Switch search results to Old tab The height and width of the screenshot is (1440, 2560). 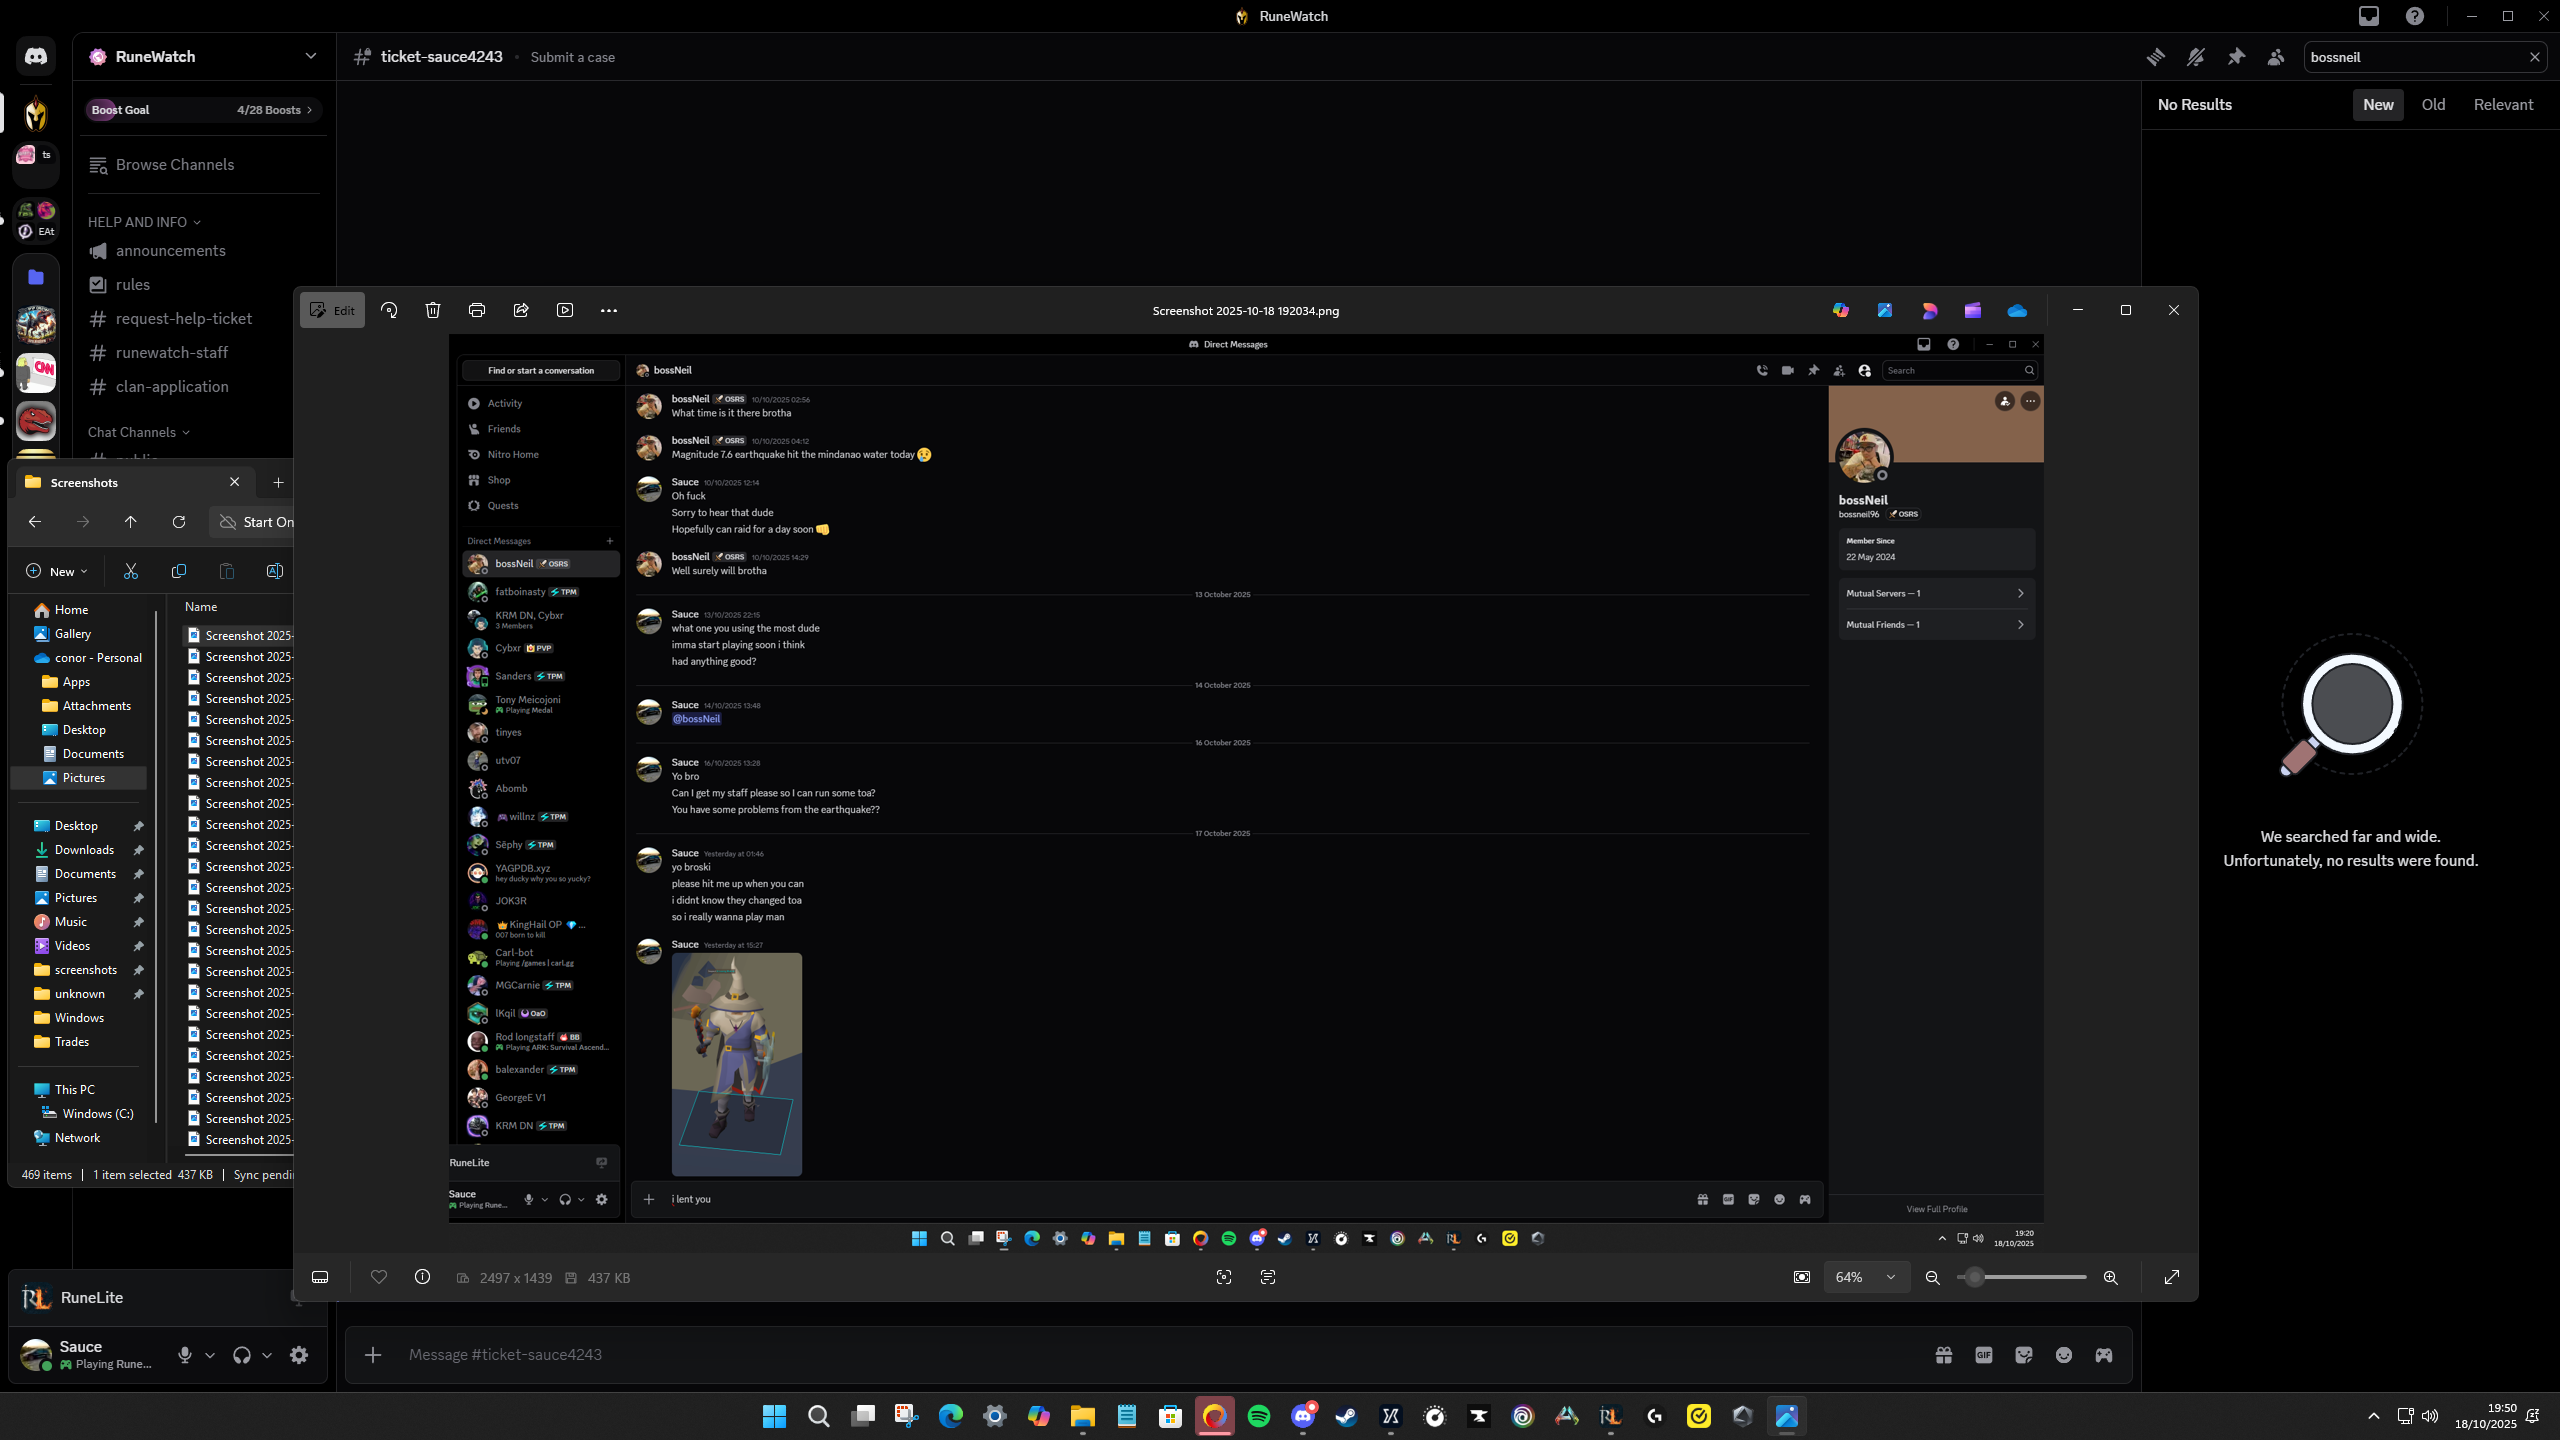pyautogui.click(x=2433, y=105)
